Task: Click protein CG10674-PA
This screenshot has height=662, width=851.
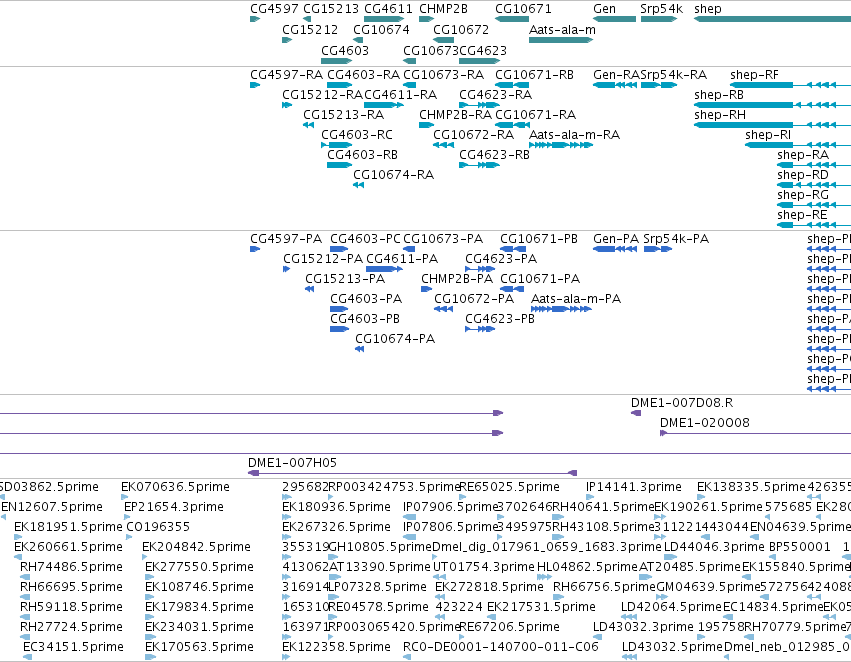Action: (x=359, y=350)
